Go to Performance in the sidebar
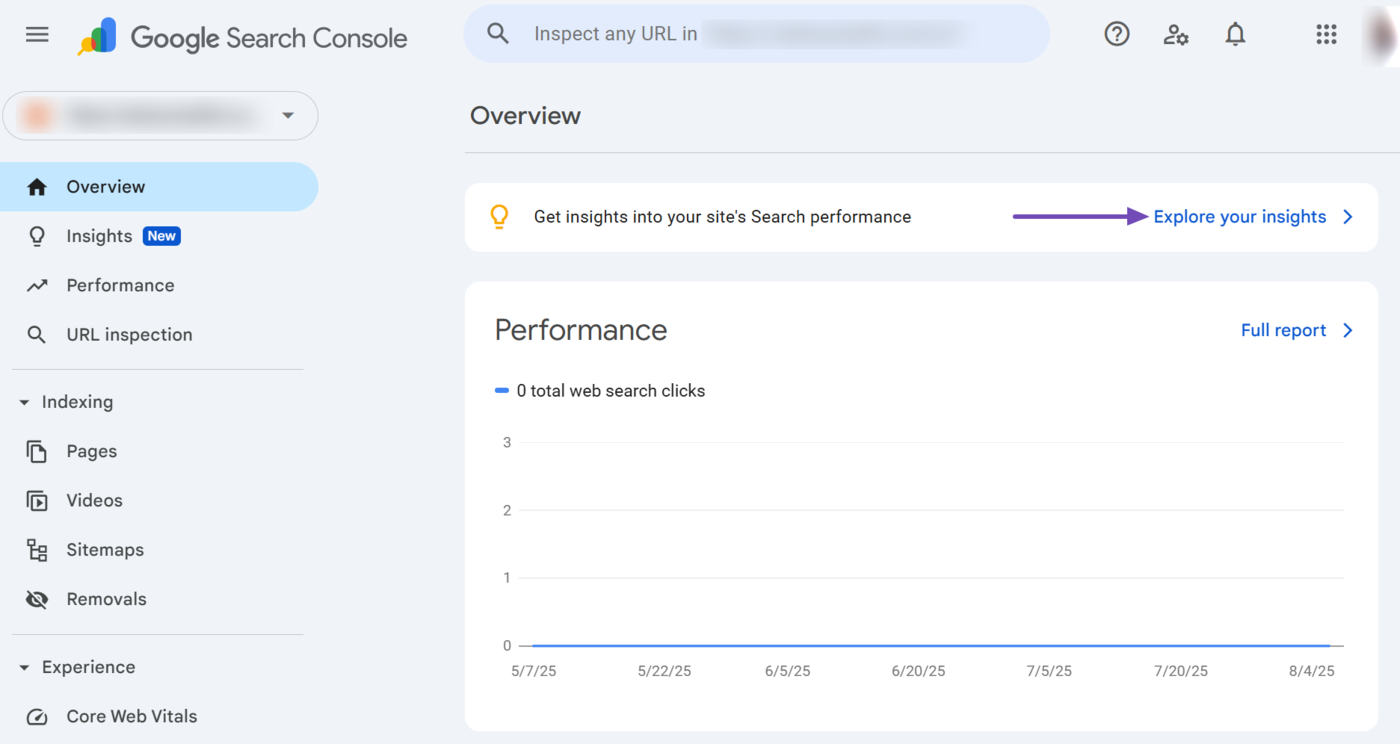 coord(120,286)
